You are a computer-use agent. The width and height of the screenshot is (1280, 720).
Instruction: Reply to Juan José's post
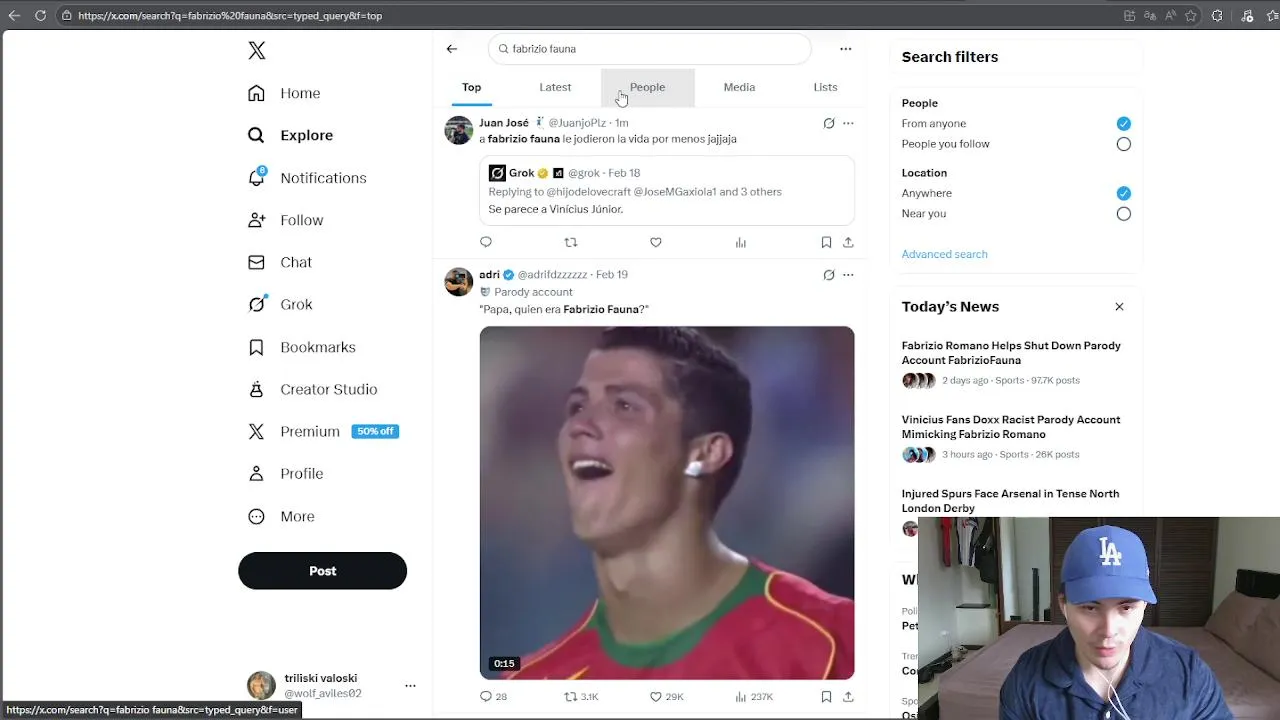[486, 242]
